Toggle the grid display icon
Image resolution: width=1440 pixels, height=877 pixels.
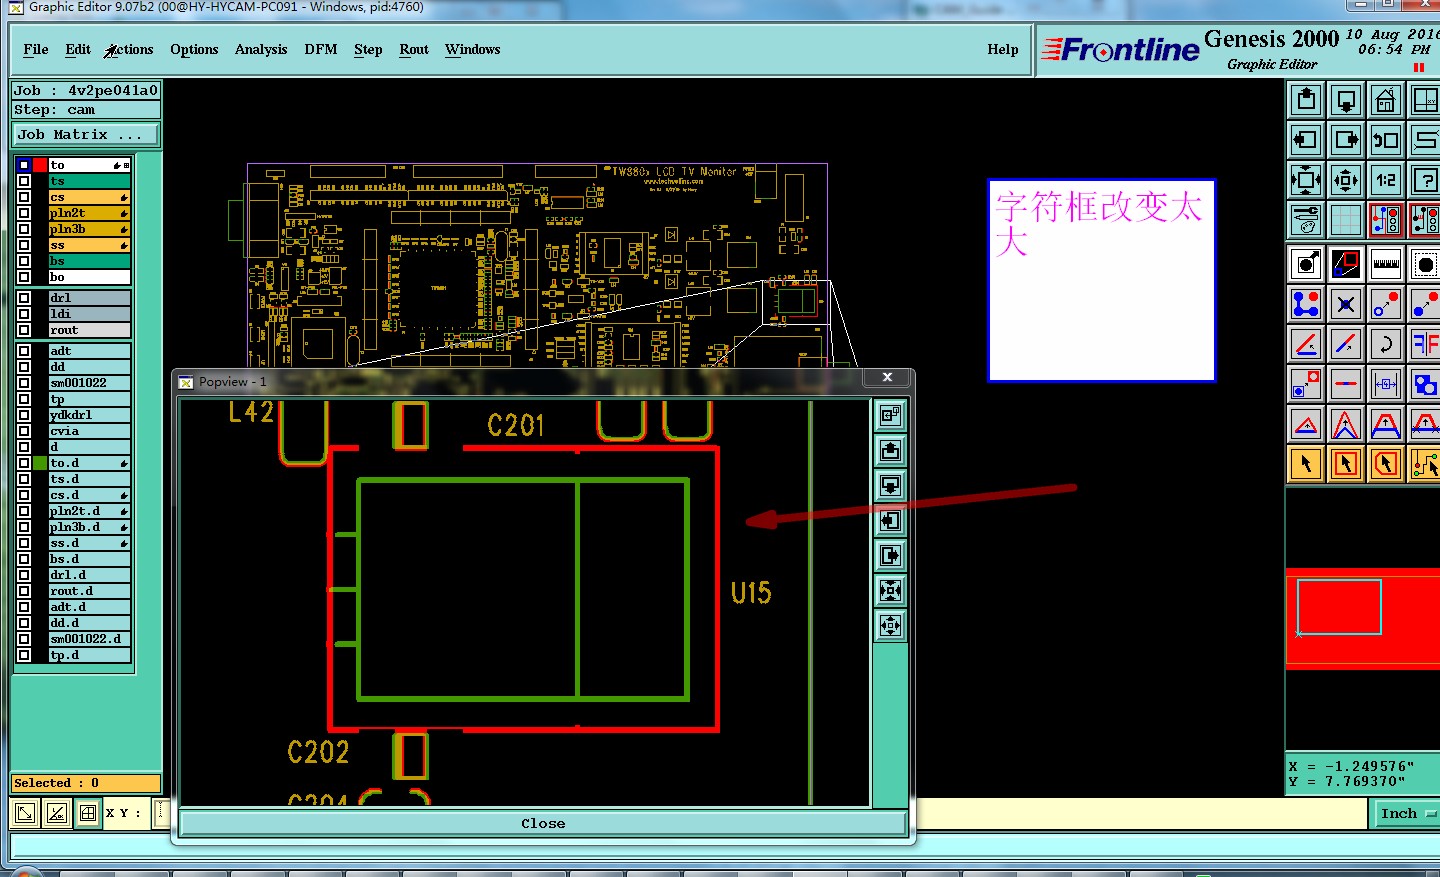(x=1346, y=220)
